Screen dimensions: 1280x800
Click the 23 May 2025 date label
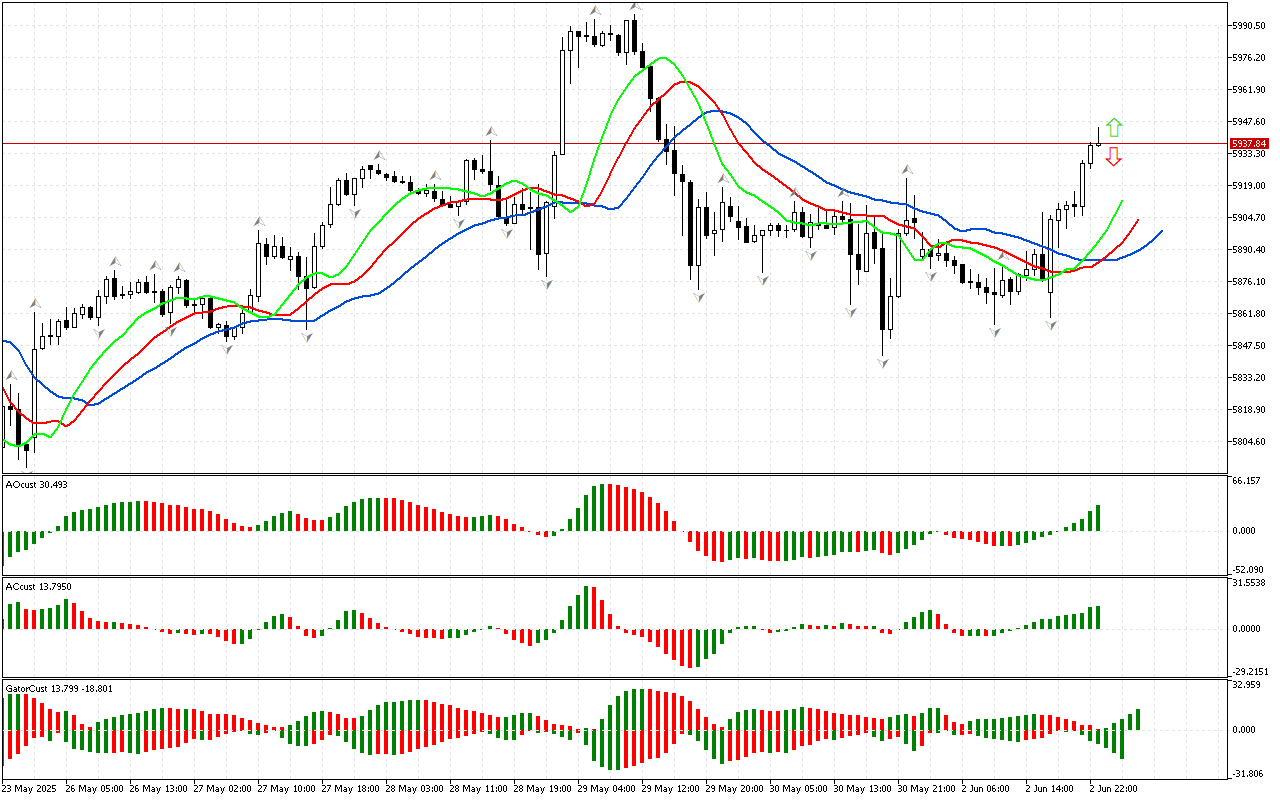30,788
